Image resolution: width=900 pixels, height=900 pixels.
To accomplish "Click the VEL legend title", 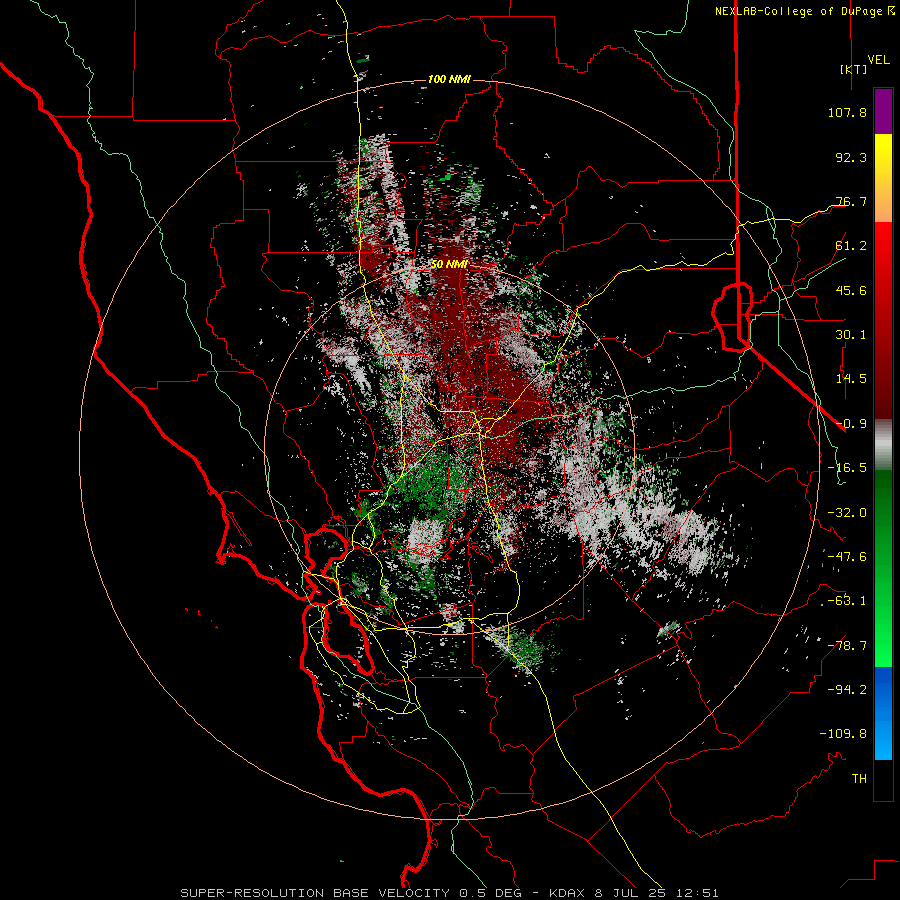I will coord(878,60).
